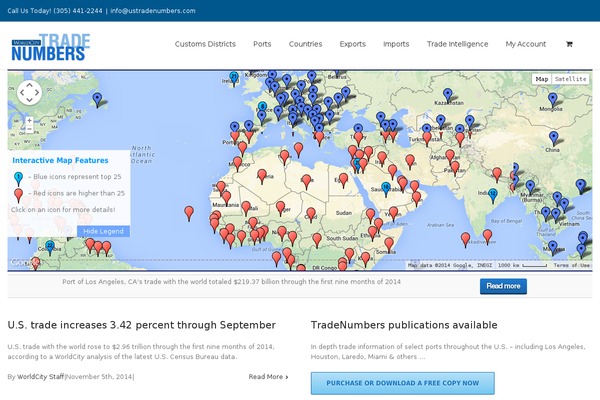
Task: Open the Trade Intelligence menu
Action: [x=457, y=44]
